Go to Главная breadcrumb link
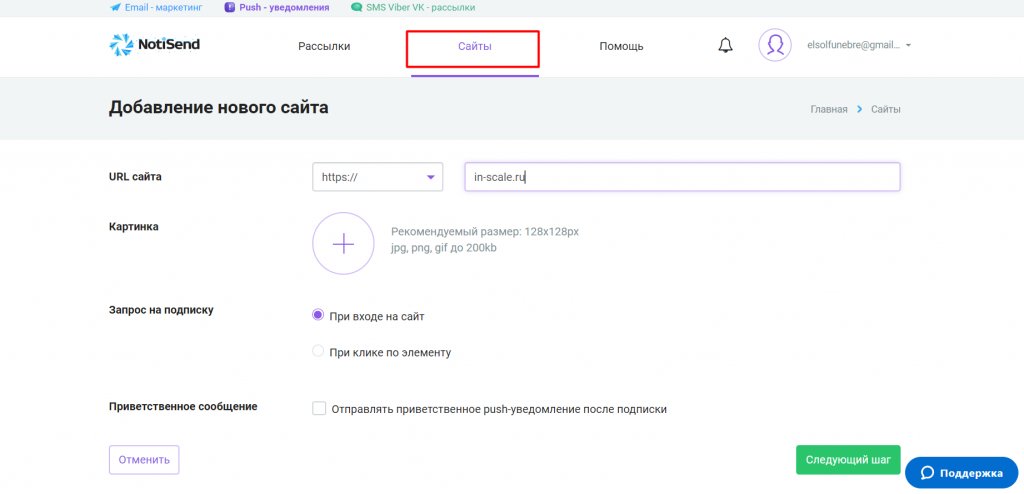This screenshot has height=494, width=1024. tap(829, 109)
